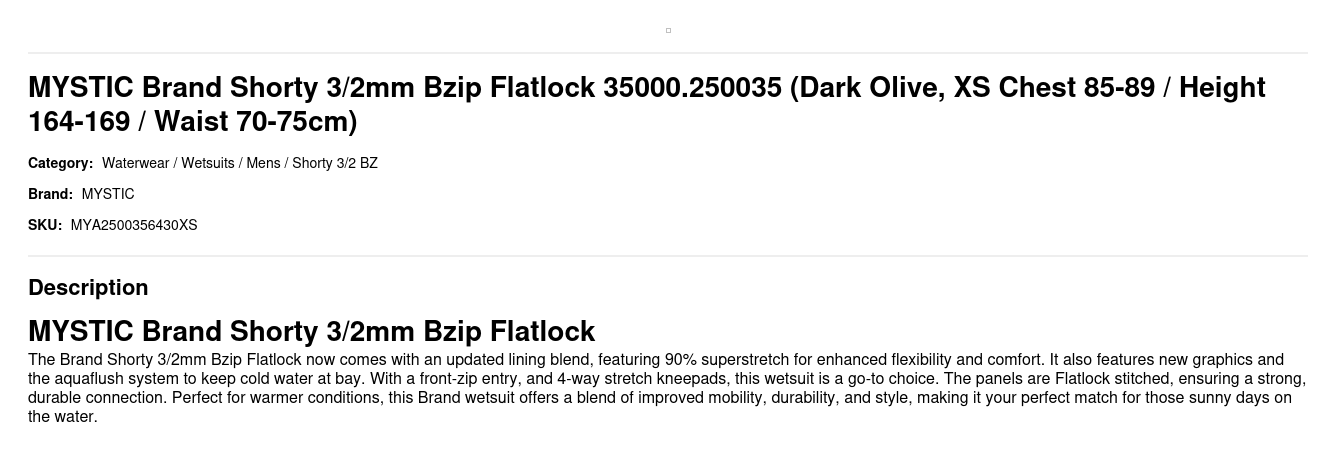Open the MYSTIC brand value

108,194
